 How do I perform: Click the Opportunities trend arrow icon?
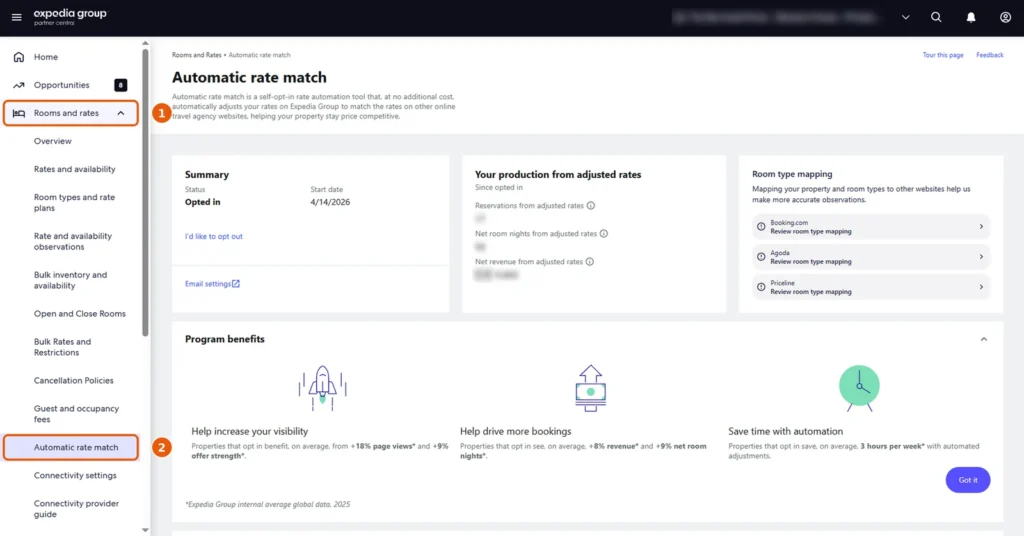click(19, 85)
